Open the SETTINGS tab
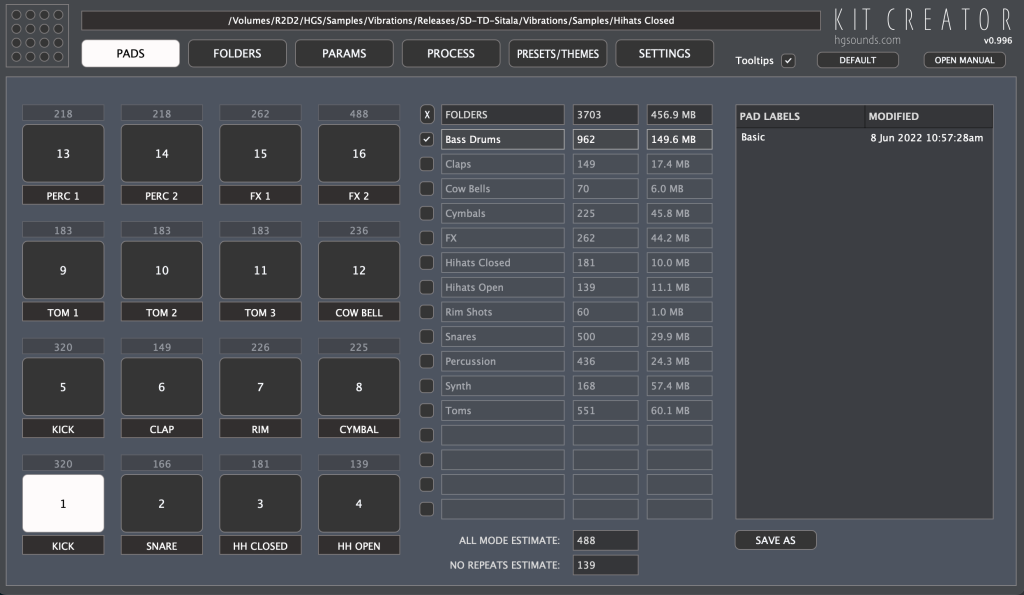Screen dimensions: 1024x595 click(664, 53)
